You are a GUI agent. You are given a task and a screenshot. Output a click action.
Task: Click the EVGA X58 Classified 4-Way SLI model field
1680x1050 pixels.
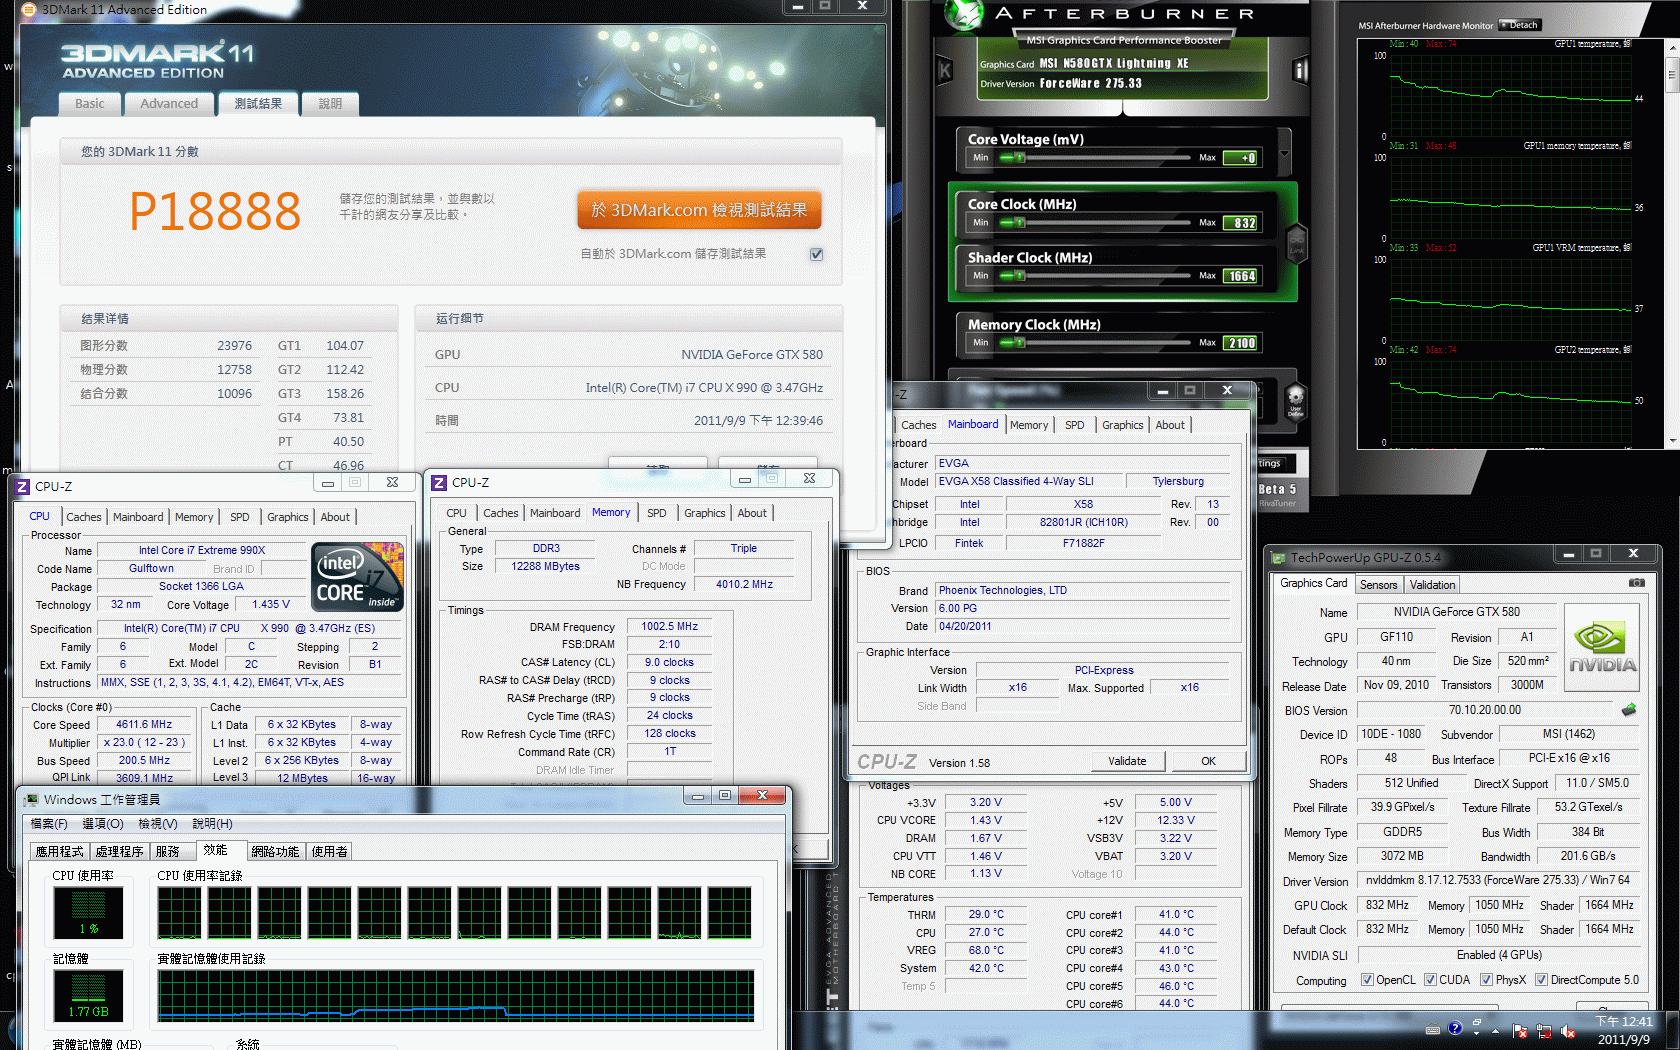pyautogui.click(x=1029, y=481)
